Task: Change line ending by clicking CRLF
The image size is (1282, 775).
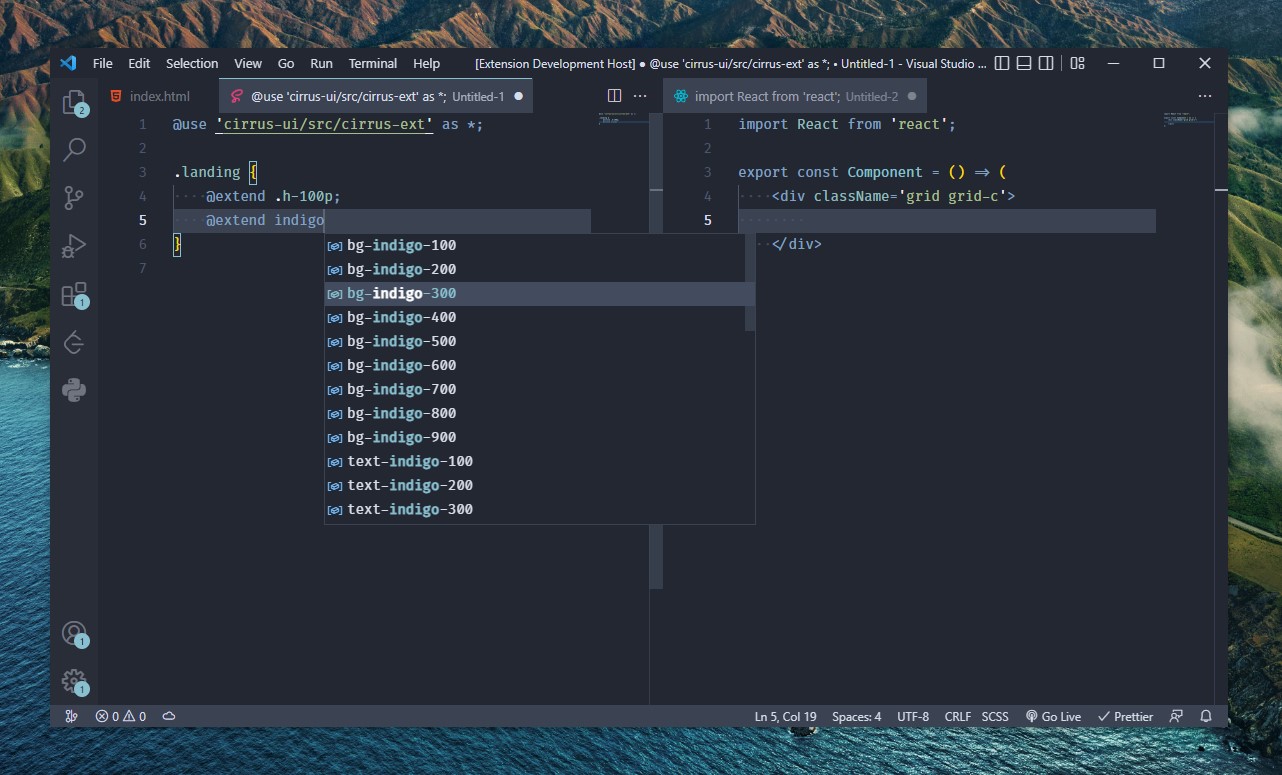Action: [957, 716]
